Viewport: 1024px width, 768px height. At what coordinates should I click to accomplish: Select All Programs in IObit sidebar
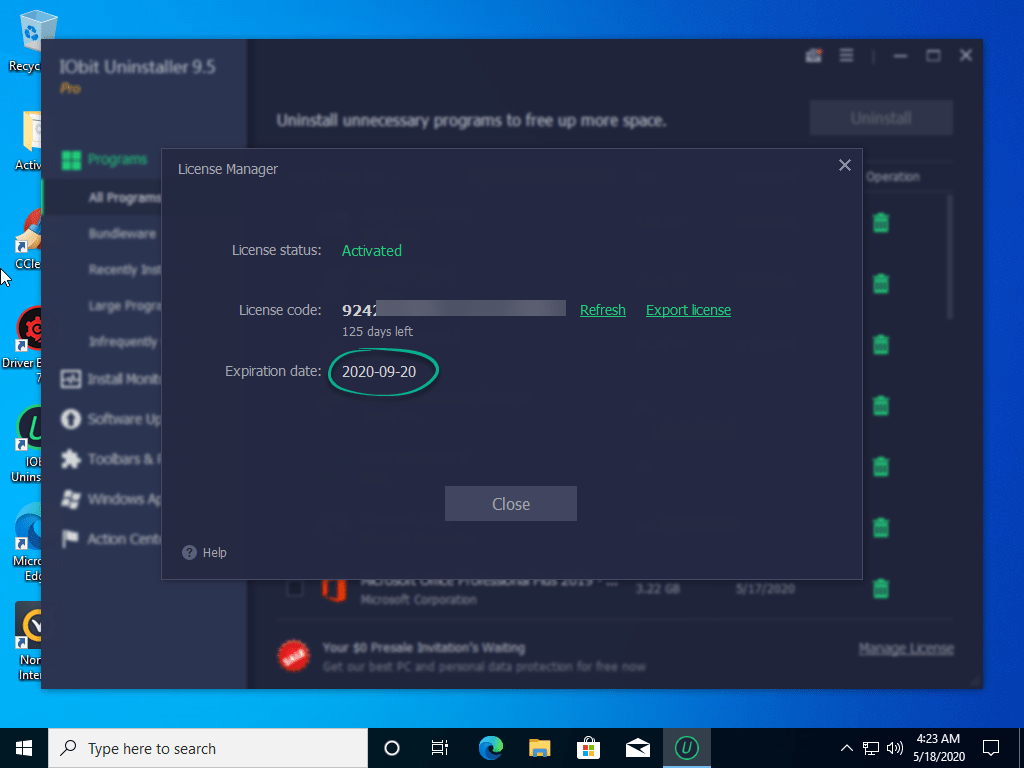point(124,197)
